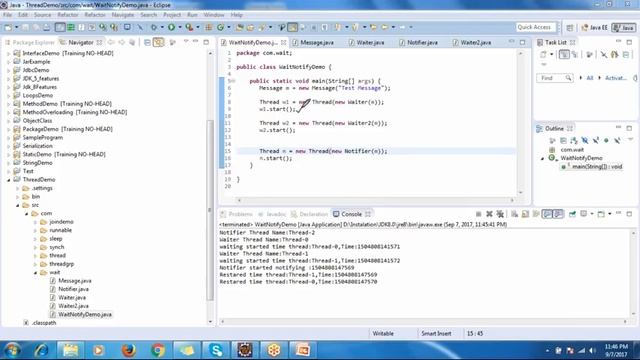This screenshot has width=640, height=360.
Task: Collapse the ThreadDemo project
Action: pyautogui.click(x=9, y=180)
